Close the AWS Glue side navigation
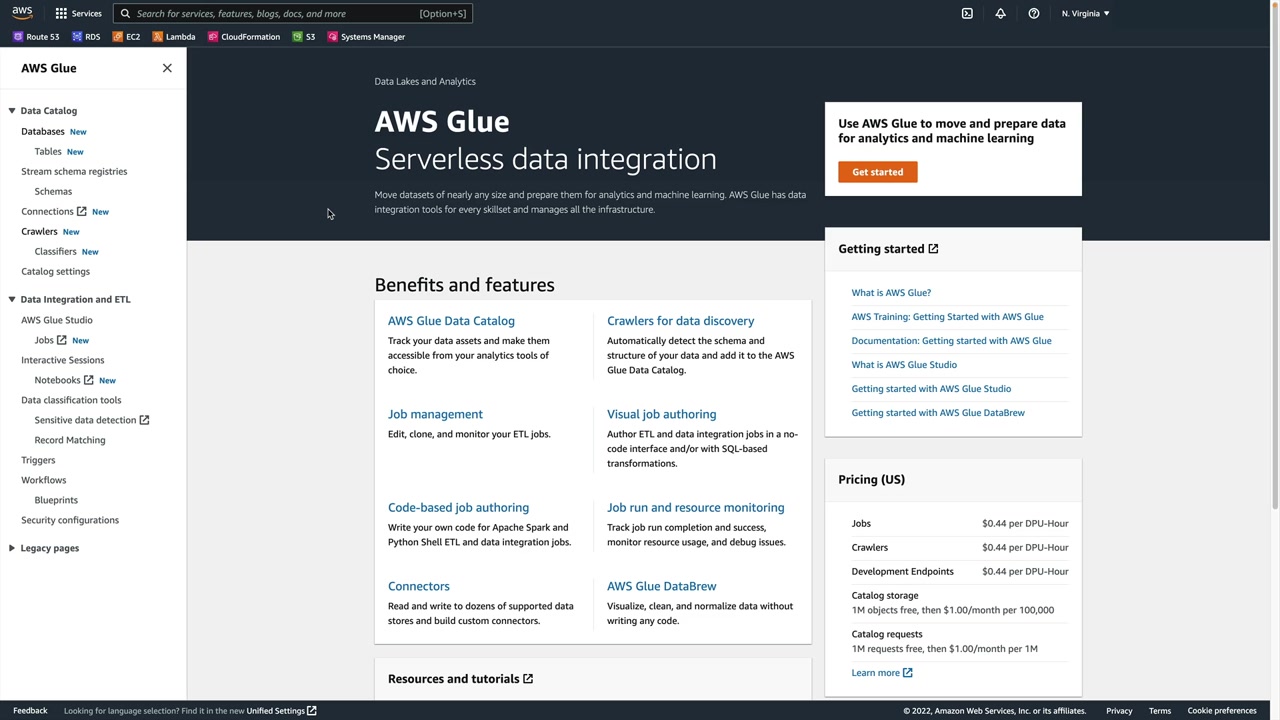 167,68
